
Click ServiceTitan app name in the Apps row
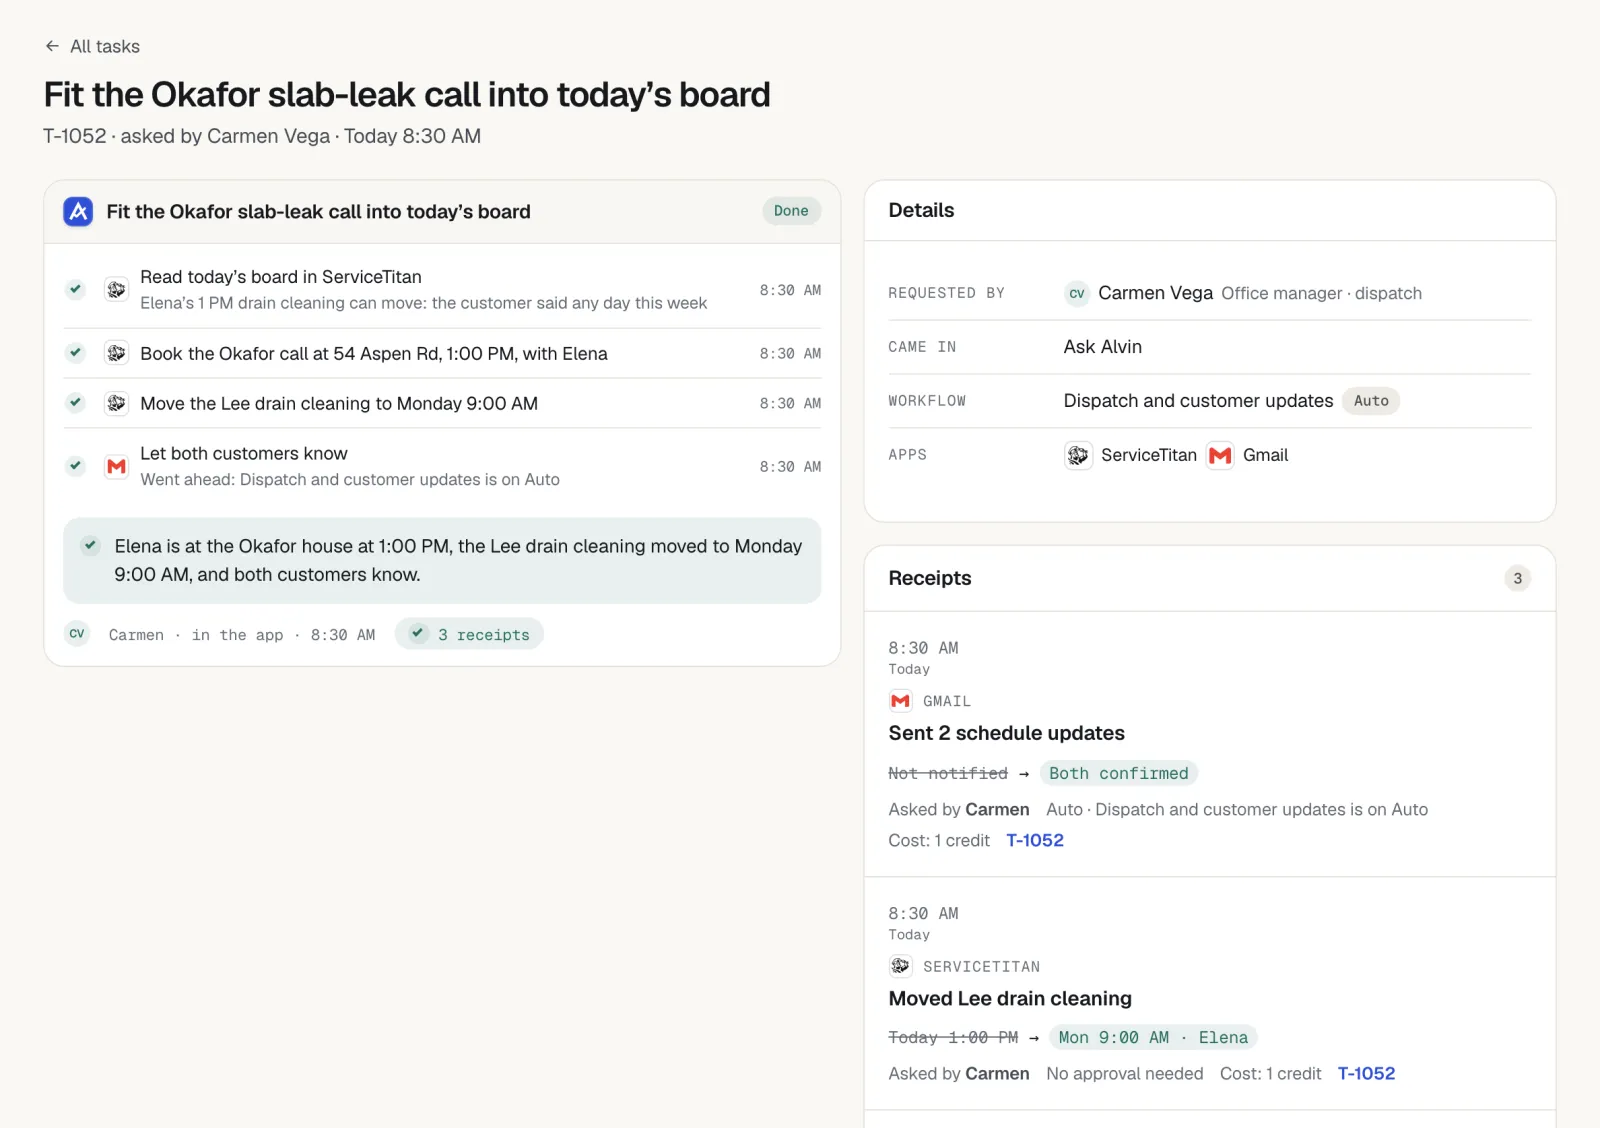[1149, 455]
